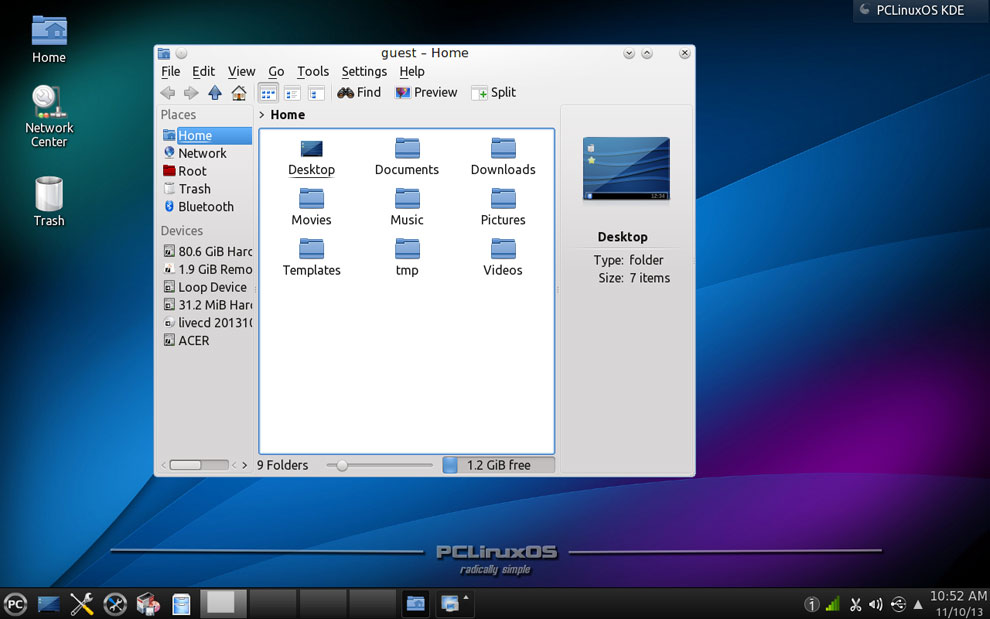
Task: Open the View menu
Action: coord(241,71)
